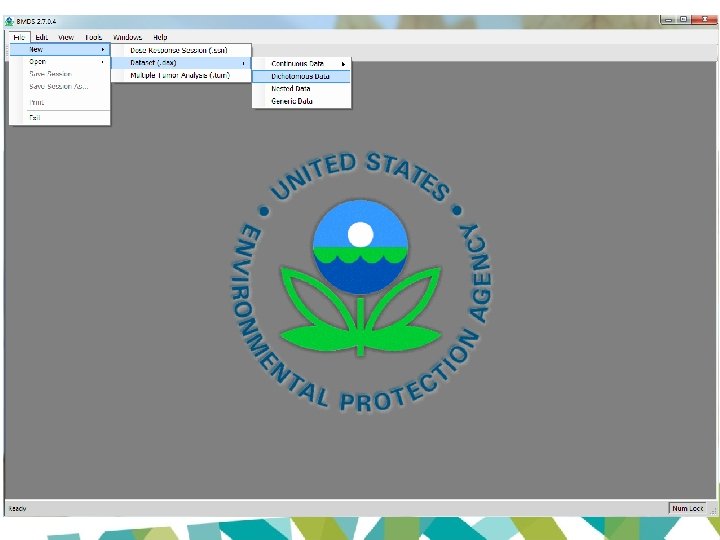Create a new Dose Response Session (.ssn)

(x=181, y=50)
